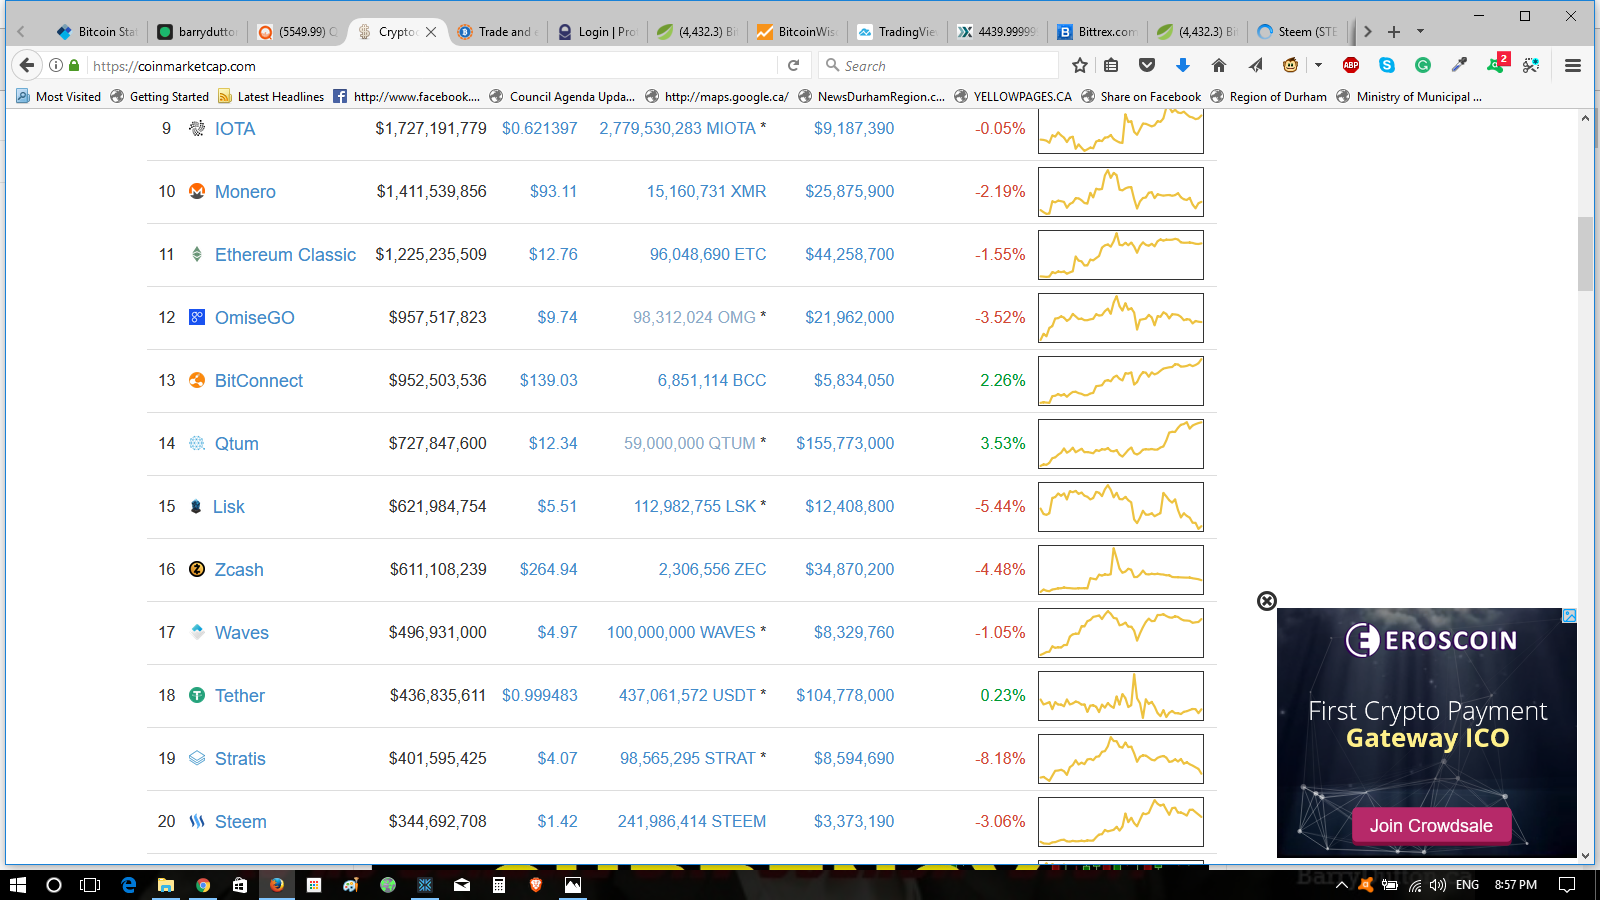The image size is (1600, 900).
Task: Click the Skype extension icon
Action: 1387,65
